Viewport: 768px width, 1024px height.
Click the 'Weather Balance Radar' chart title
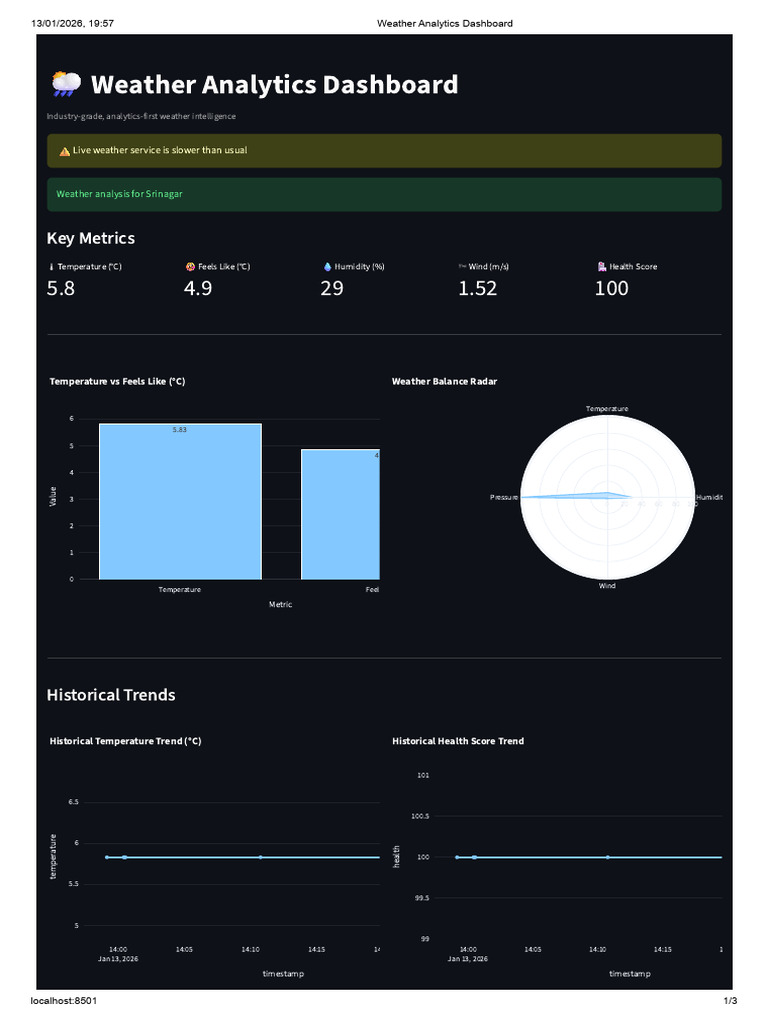tap(444, 381)
